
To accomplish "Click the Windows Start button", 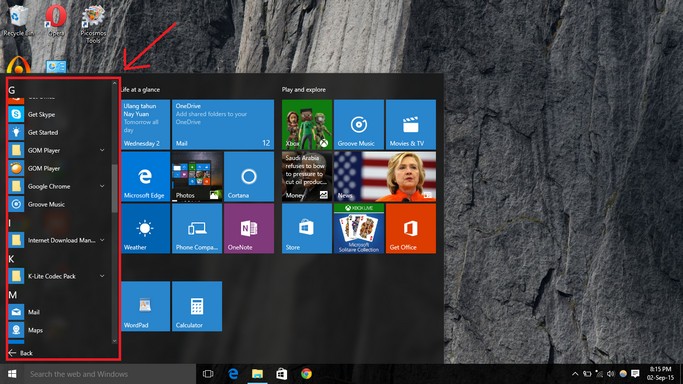I will (12, 374).
